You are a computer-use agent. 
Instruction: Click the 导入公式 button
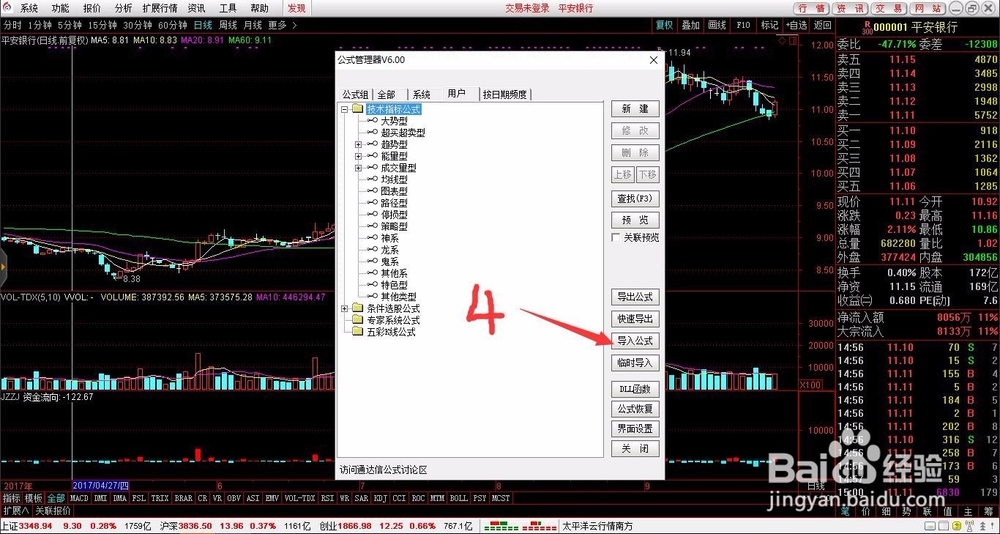pyautogui.click(x=635, y=341)
